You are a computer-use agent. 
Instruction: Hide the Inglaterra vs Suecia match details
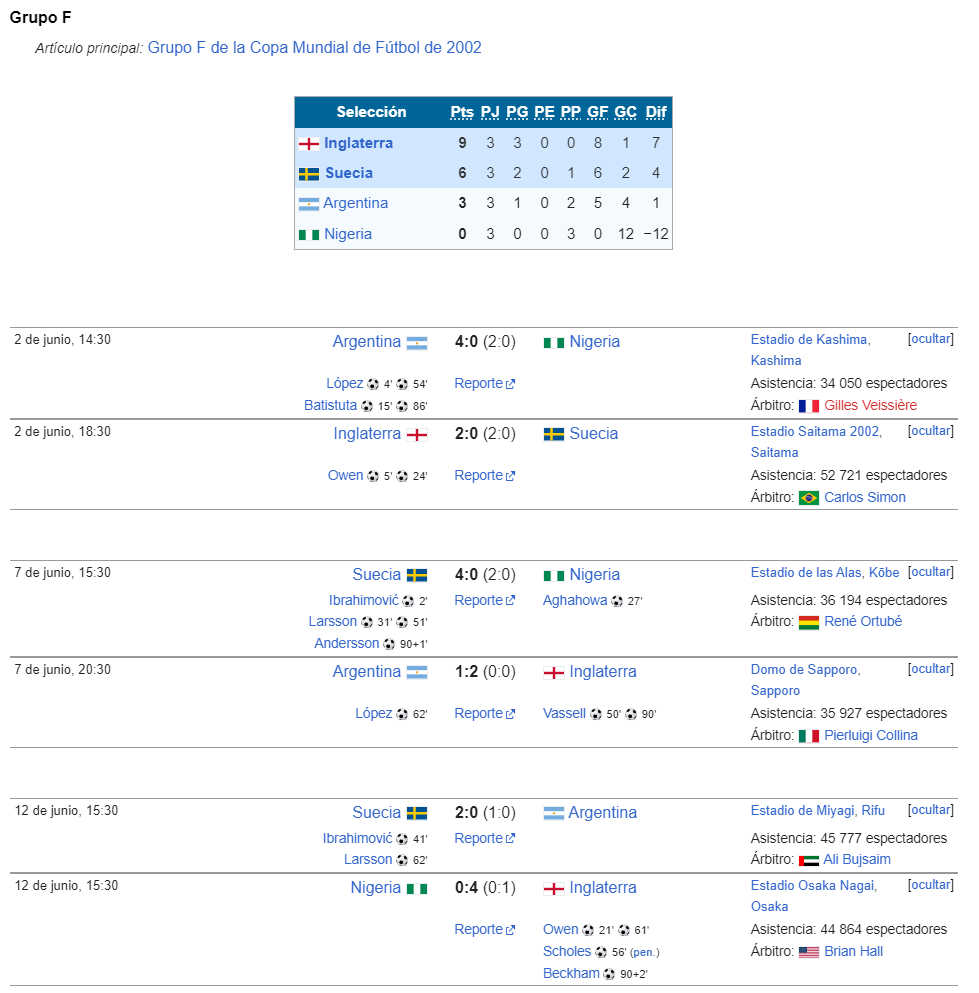click(930, 431)
